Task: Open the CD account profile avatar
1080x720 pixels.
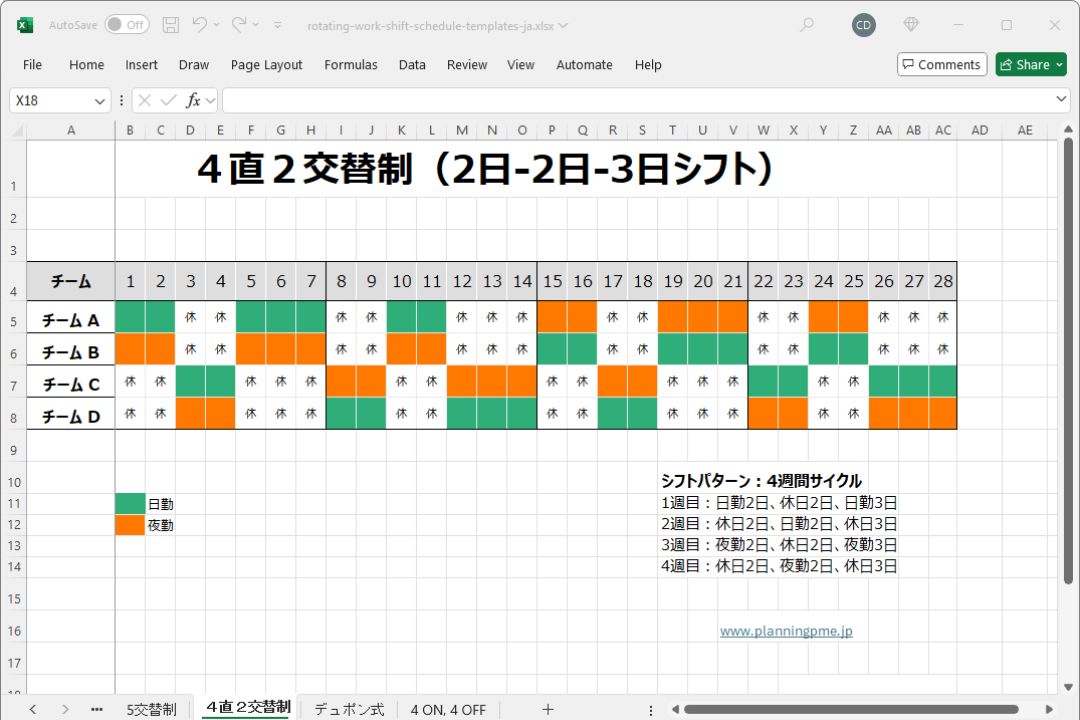Action: tap(864, 25)
